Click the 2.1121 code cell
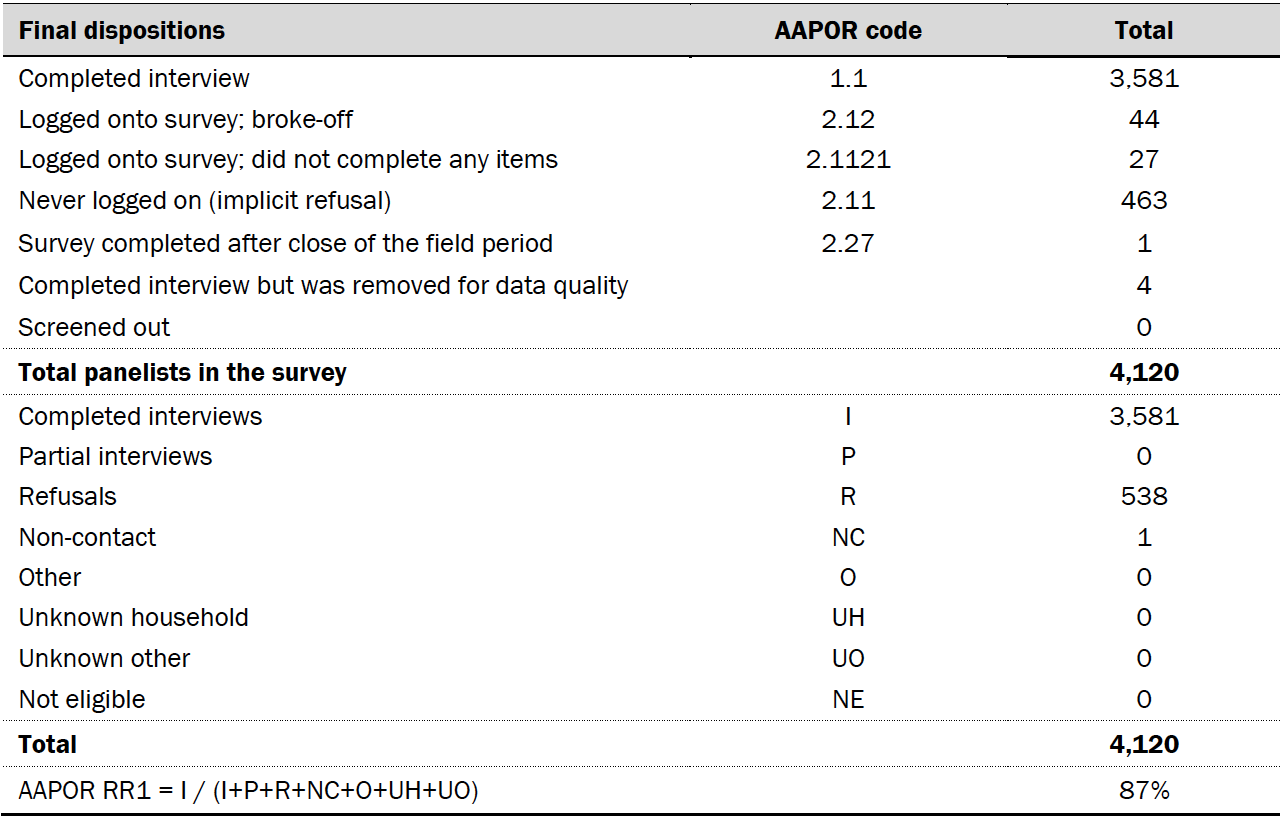 coord(848,159)
